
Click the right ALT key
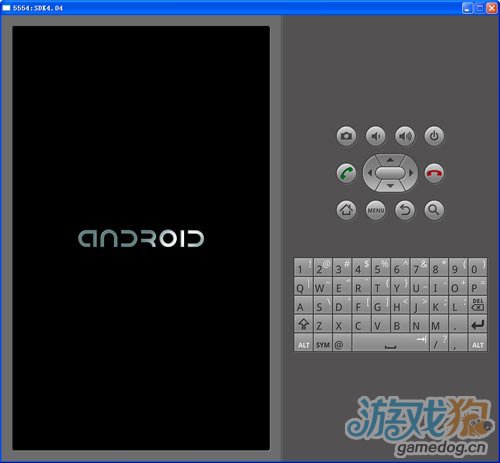pyautogui.click(x=478, y=343)
